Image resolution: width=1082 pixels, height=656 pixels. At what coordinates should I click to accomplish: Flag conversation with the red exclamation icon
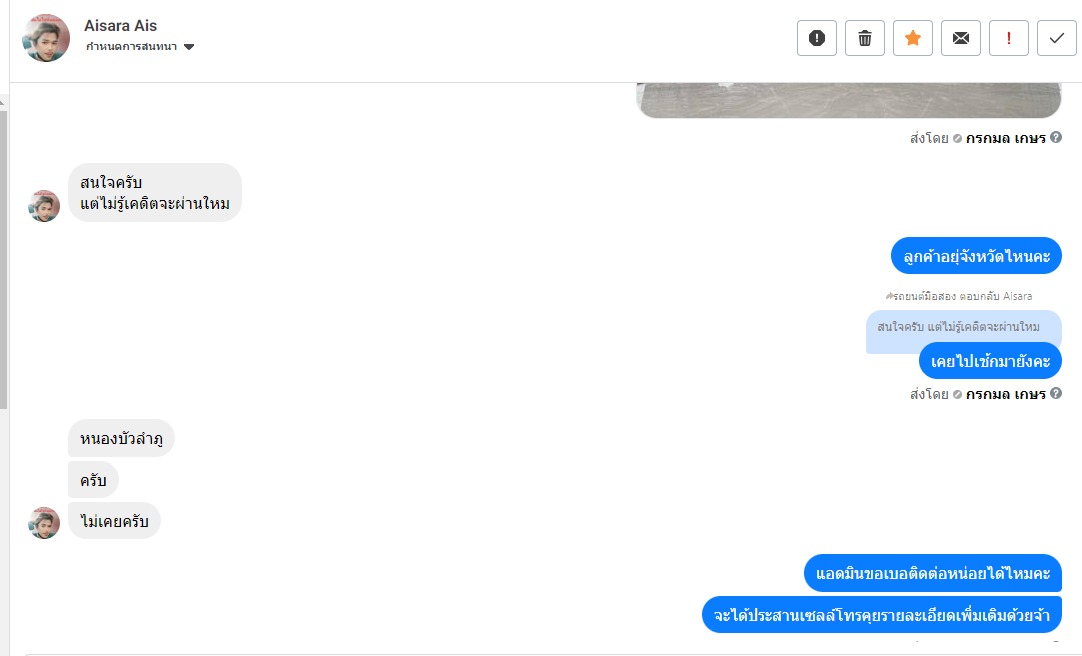pyautogui.click(x=1008, y=38)
